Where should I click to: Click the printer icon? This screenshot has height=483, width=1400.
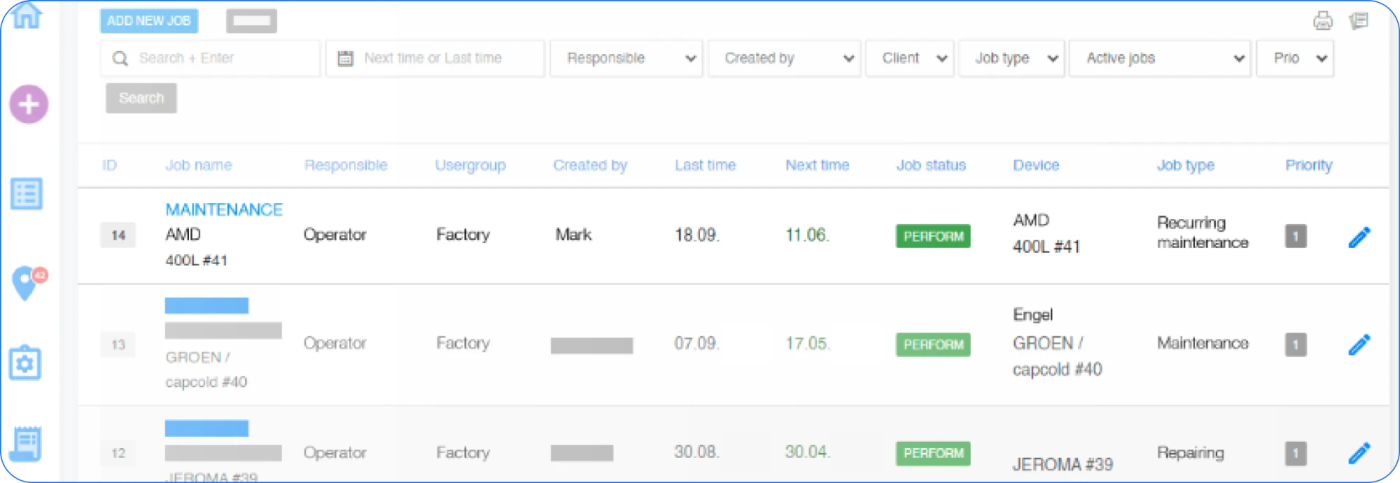click(1323, 21)
